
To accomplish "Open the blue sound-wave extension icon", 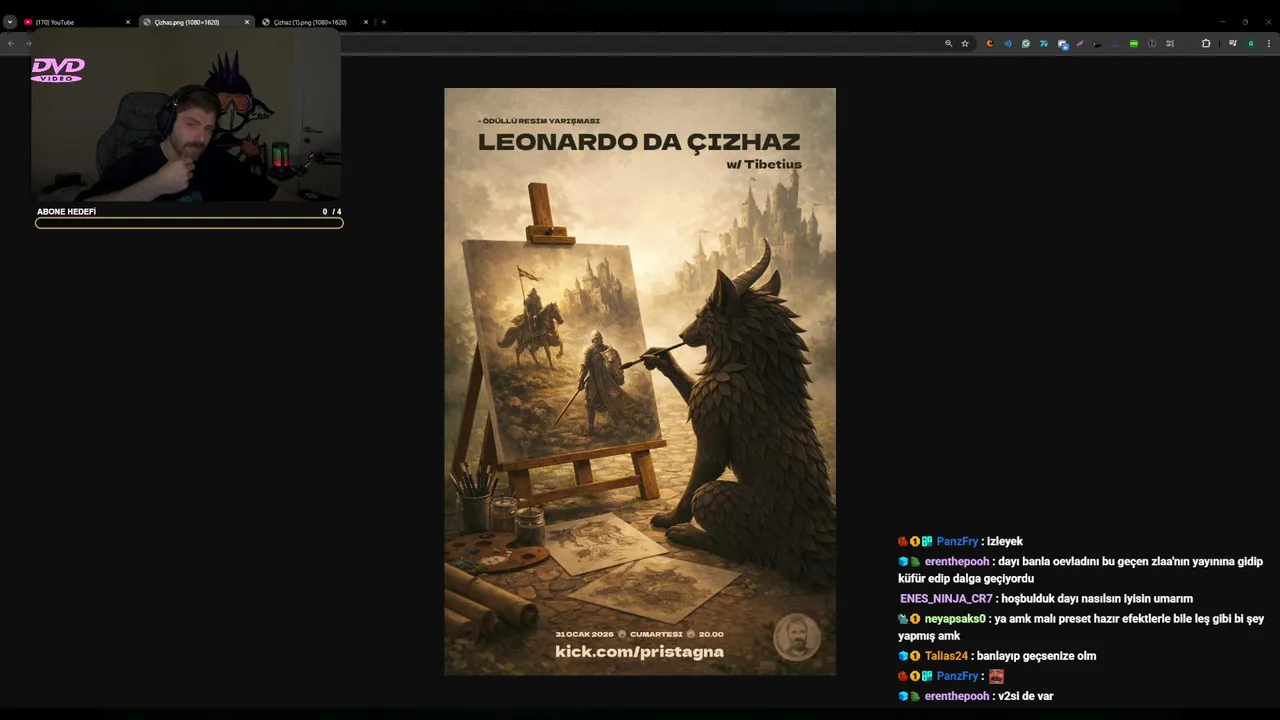I will pos(1008,43).
